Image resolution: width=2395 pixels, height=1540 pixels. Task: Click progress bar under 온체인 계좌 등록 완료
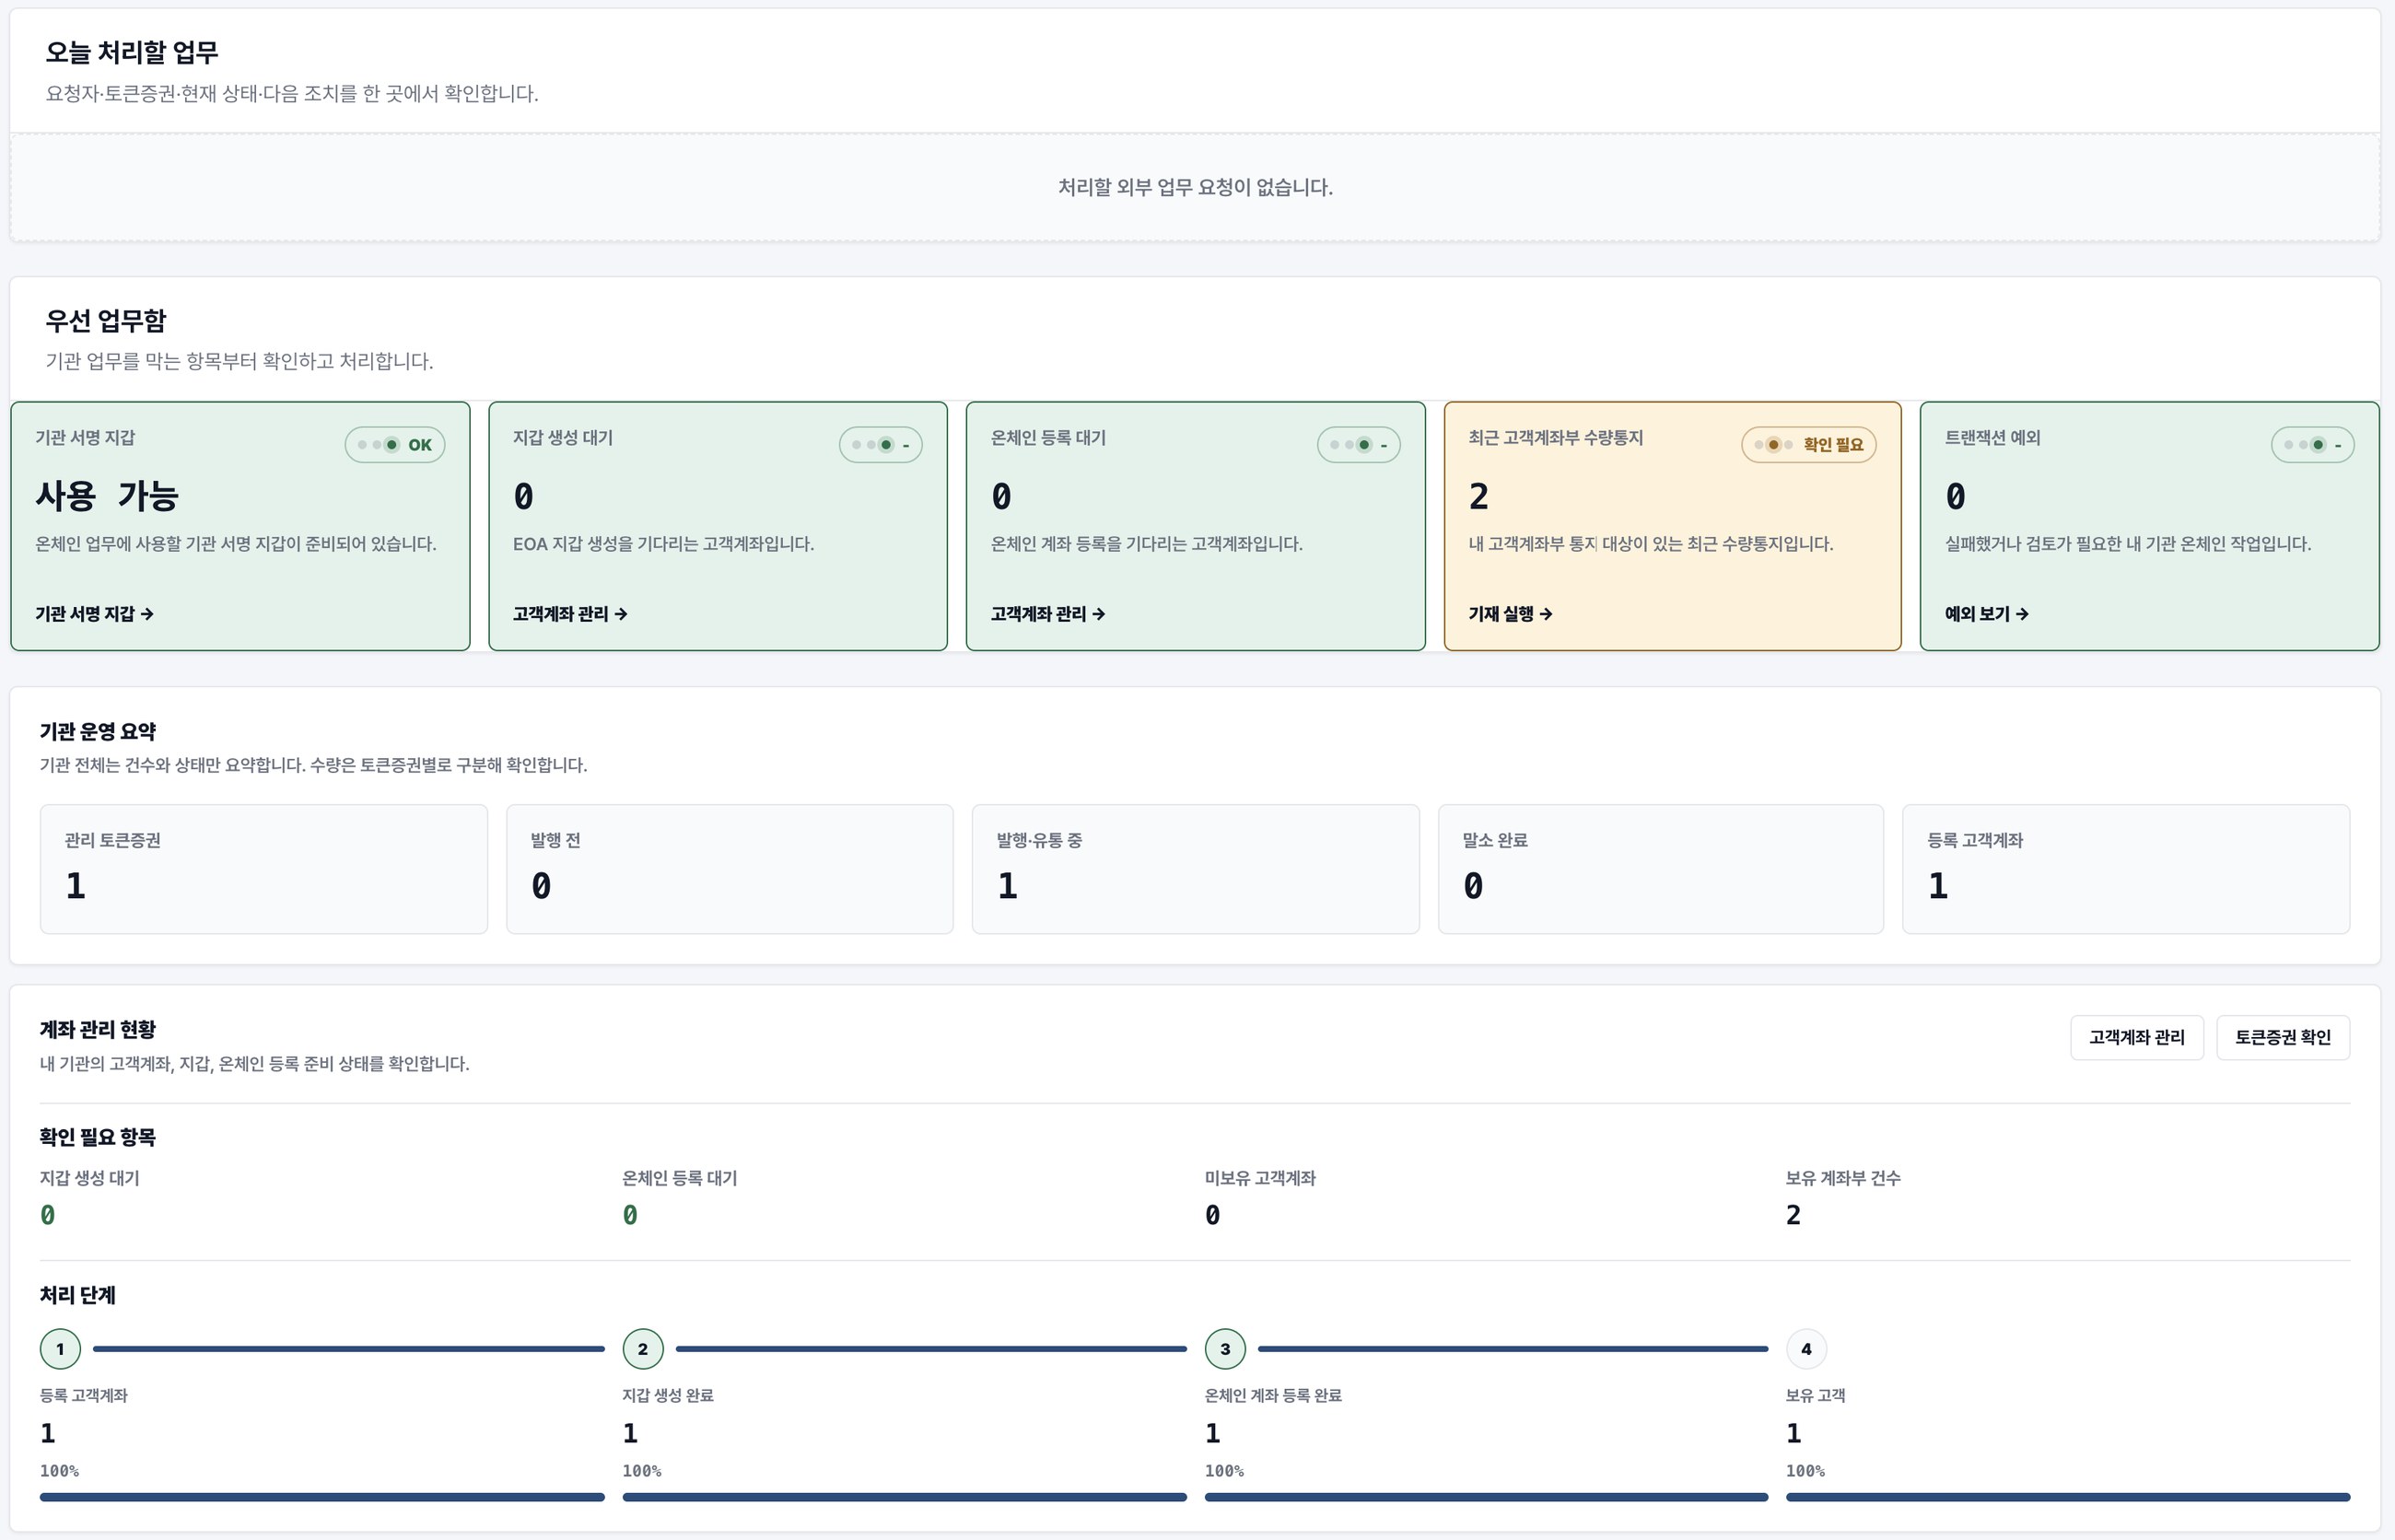point(1486,1497)
